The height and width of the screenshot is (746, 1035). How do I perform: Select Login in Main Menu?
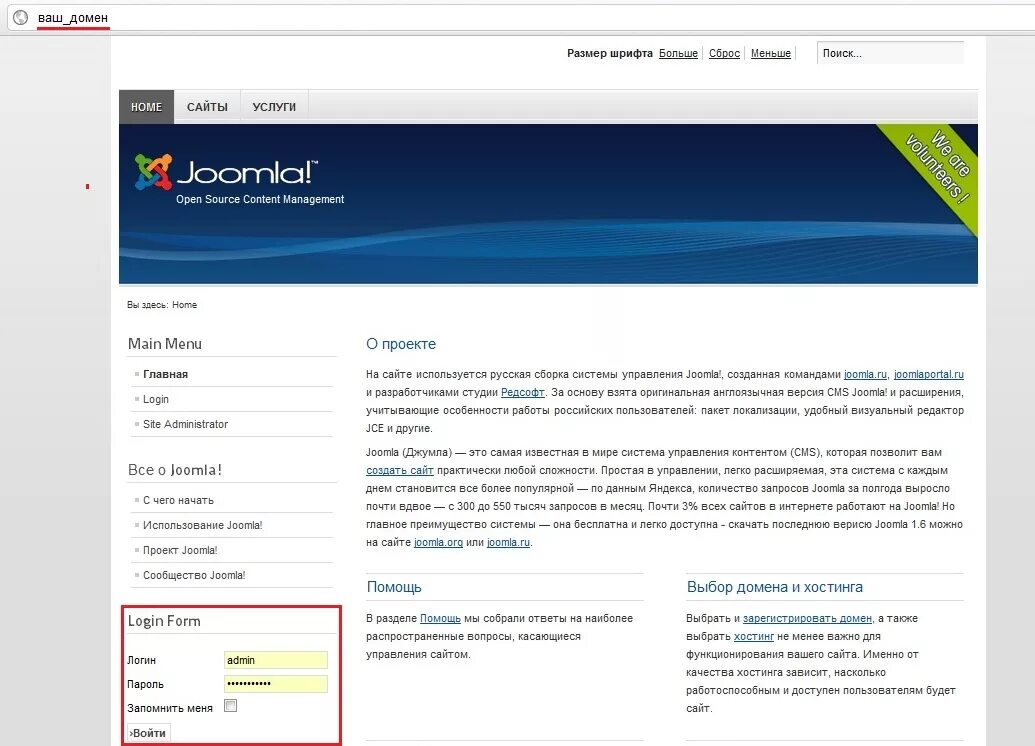point(156,399)
